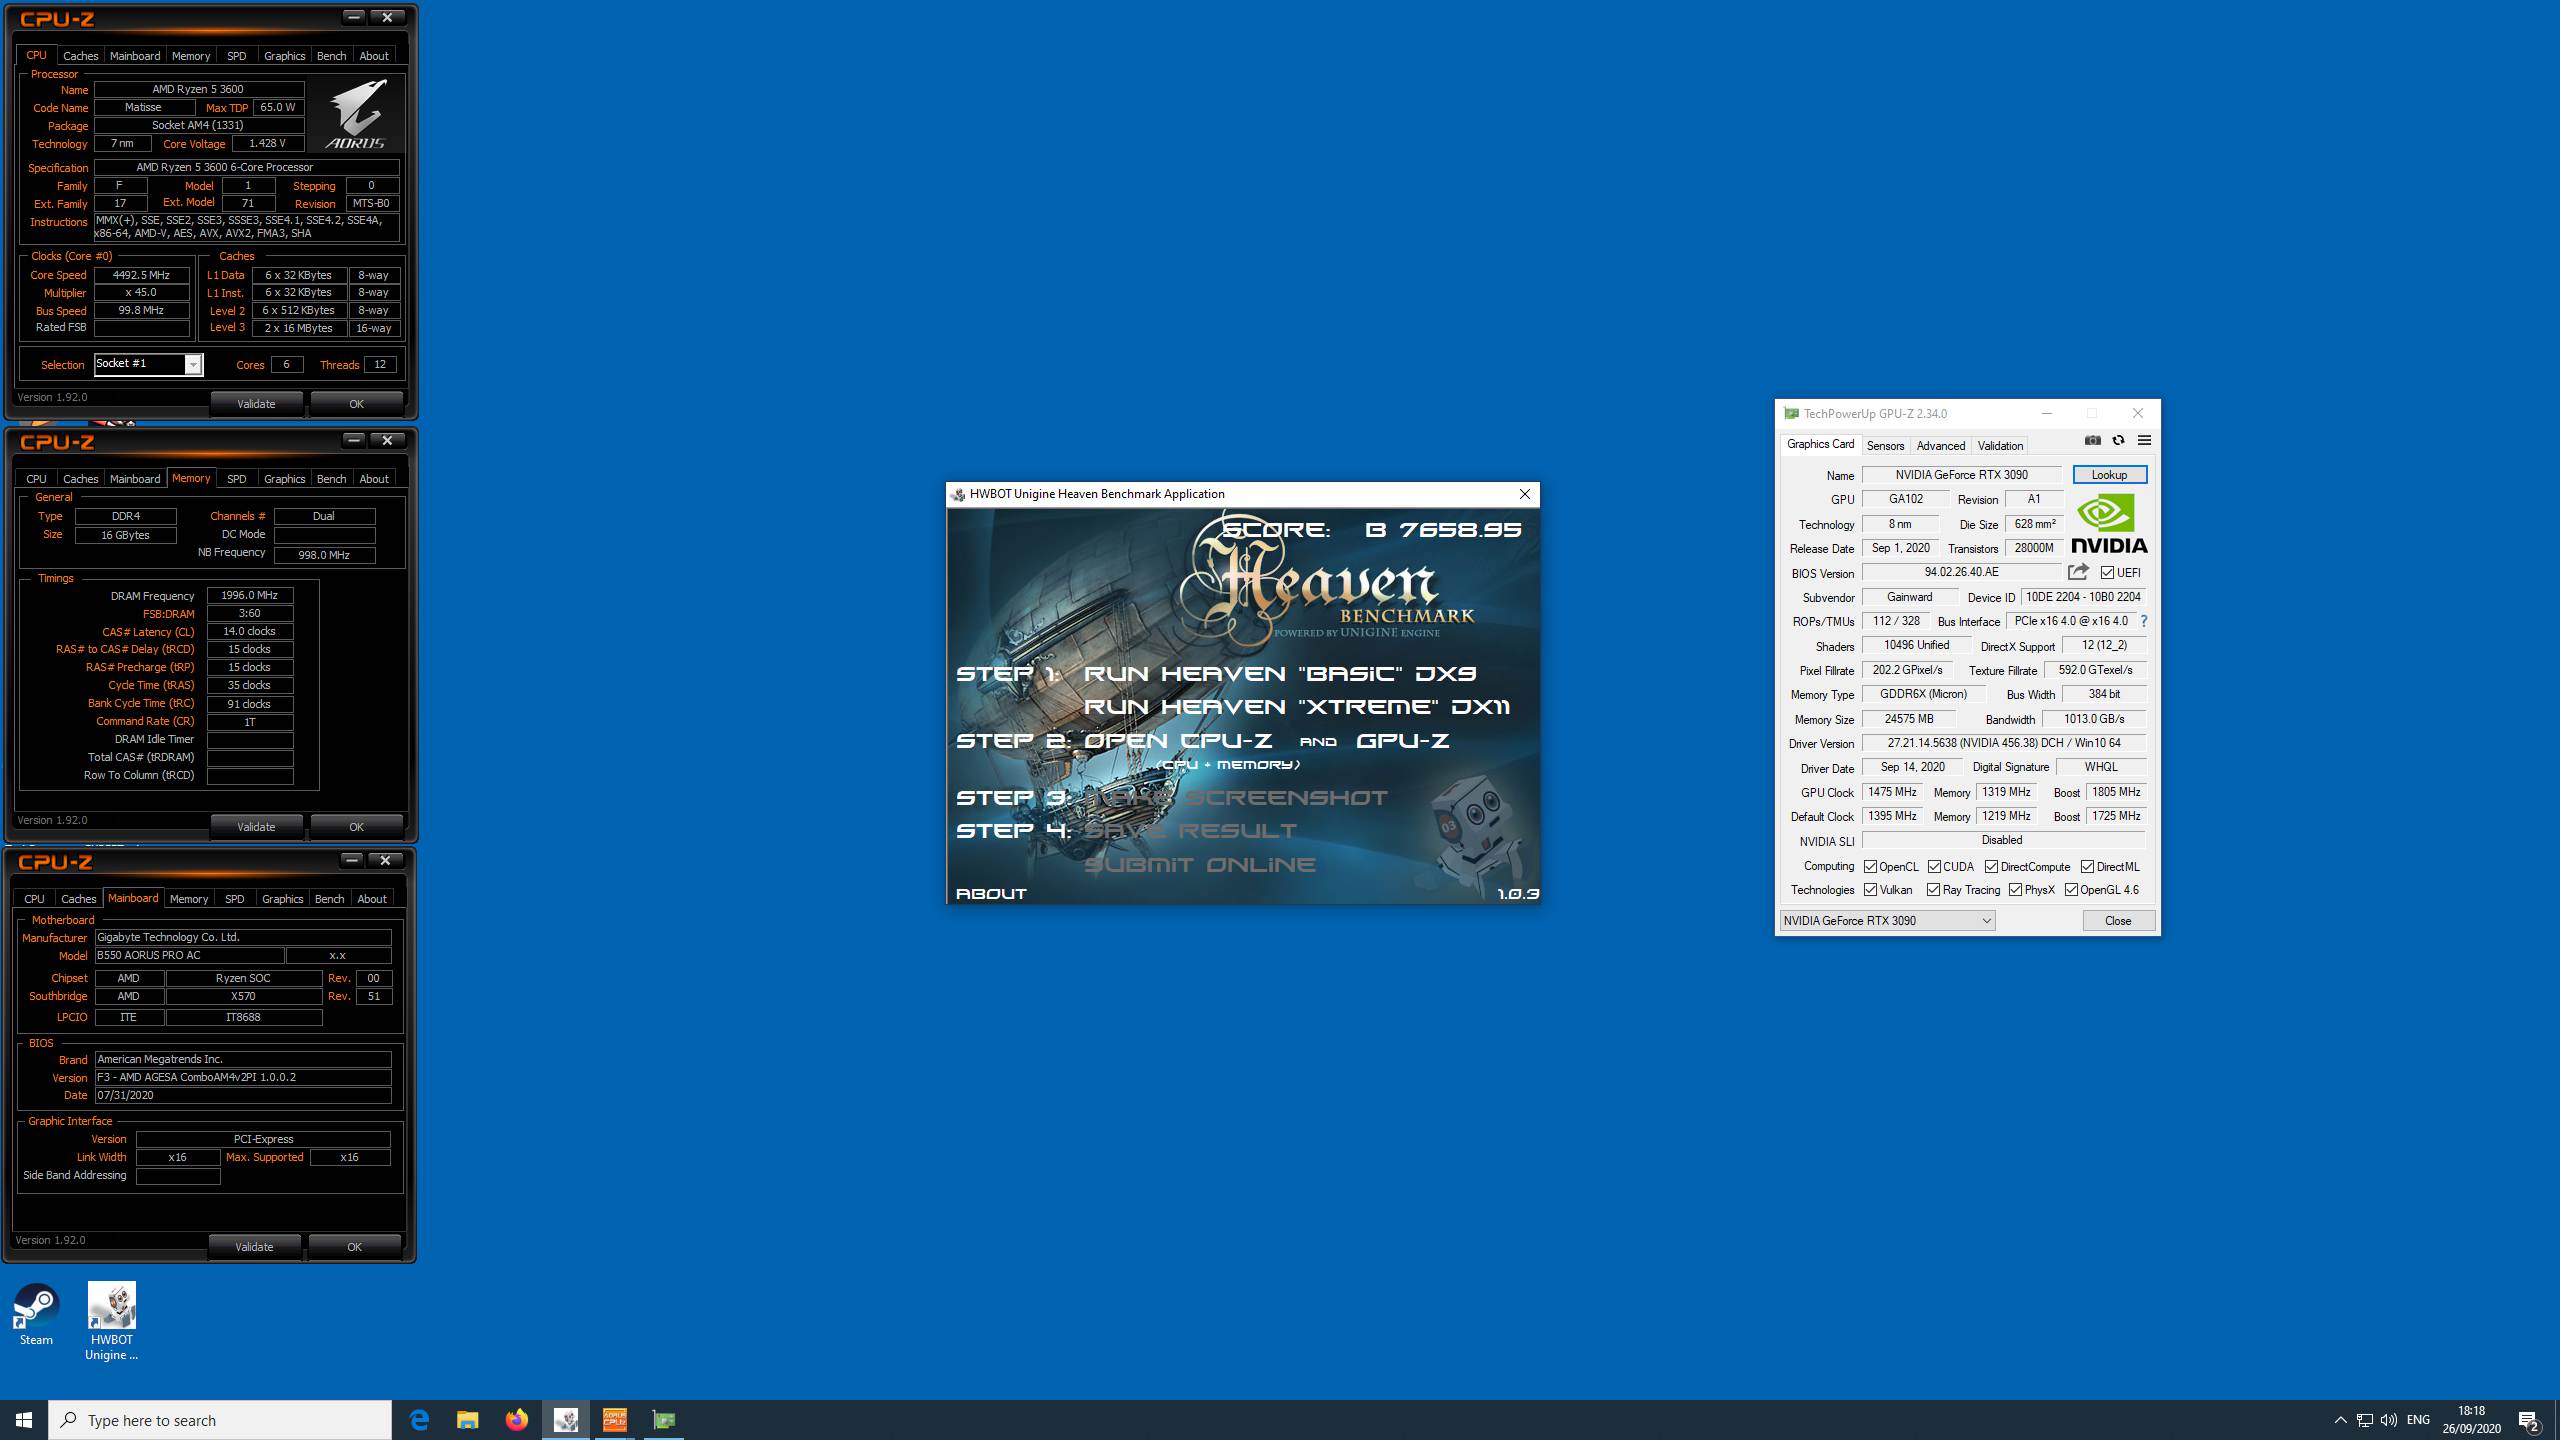Open Microsoft Edge from the taskbar

(419, 1420)
